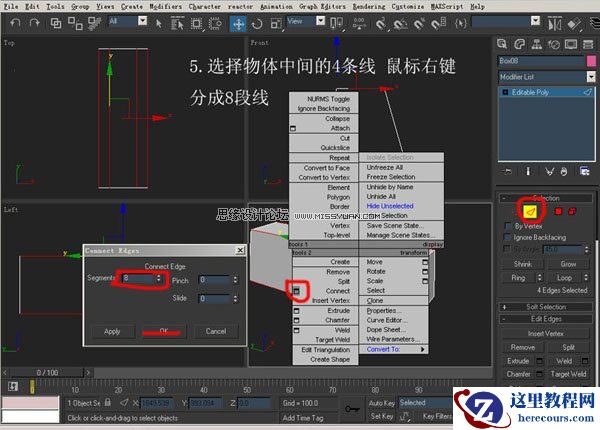Open Connect settings box in quad menu
This screenshot has height=430, width=600.
(x=297, y=291)
